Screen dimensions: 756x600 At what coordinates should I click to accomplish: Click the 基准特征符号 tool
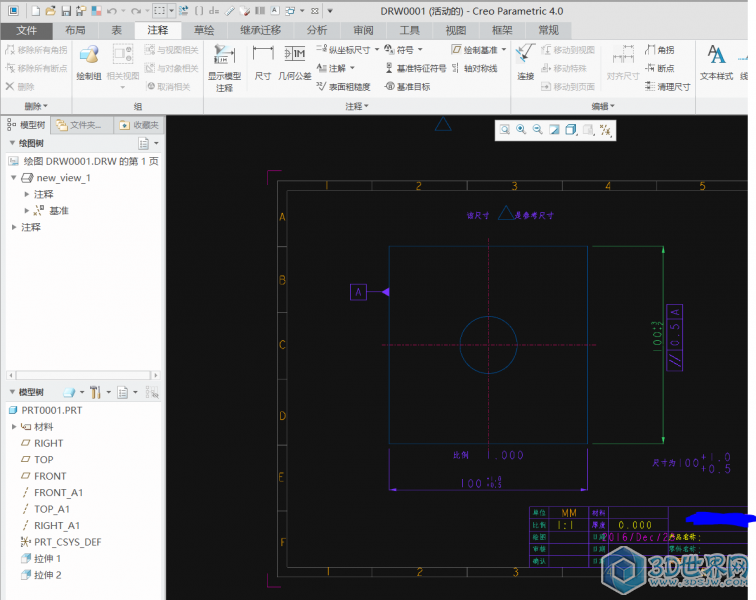[x=416, y=68]
